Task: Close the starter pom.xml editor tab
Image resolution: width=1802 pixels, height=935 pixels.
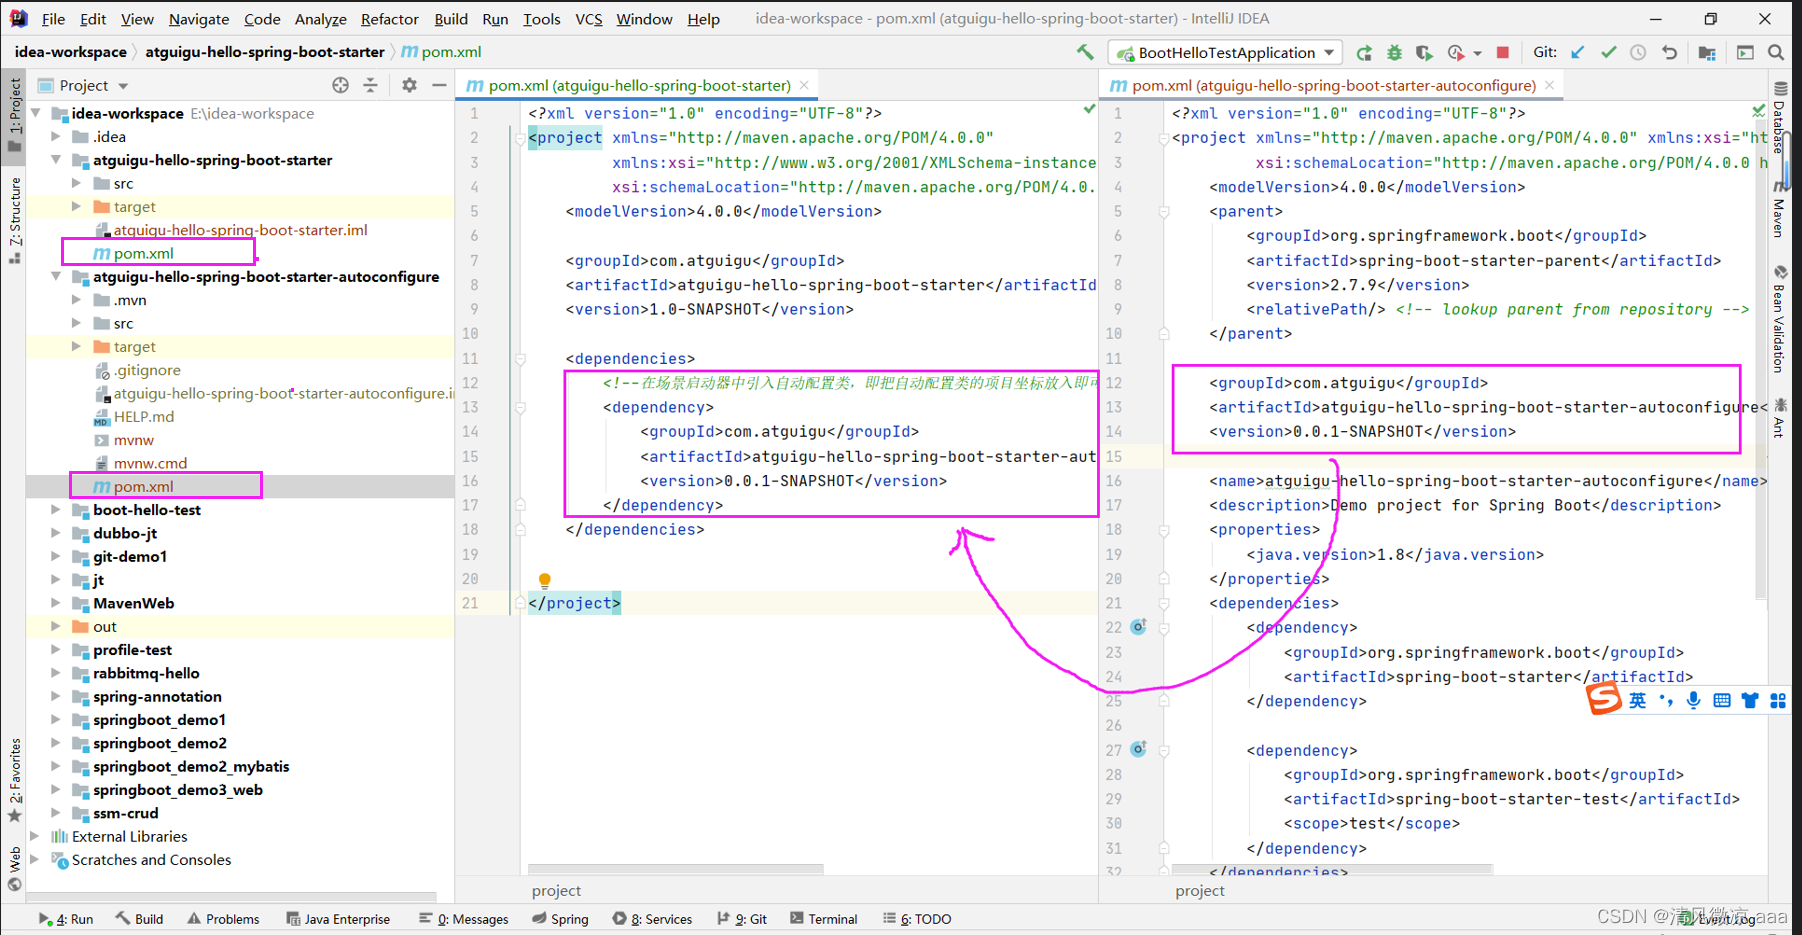Action: coord(804,85)
